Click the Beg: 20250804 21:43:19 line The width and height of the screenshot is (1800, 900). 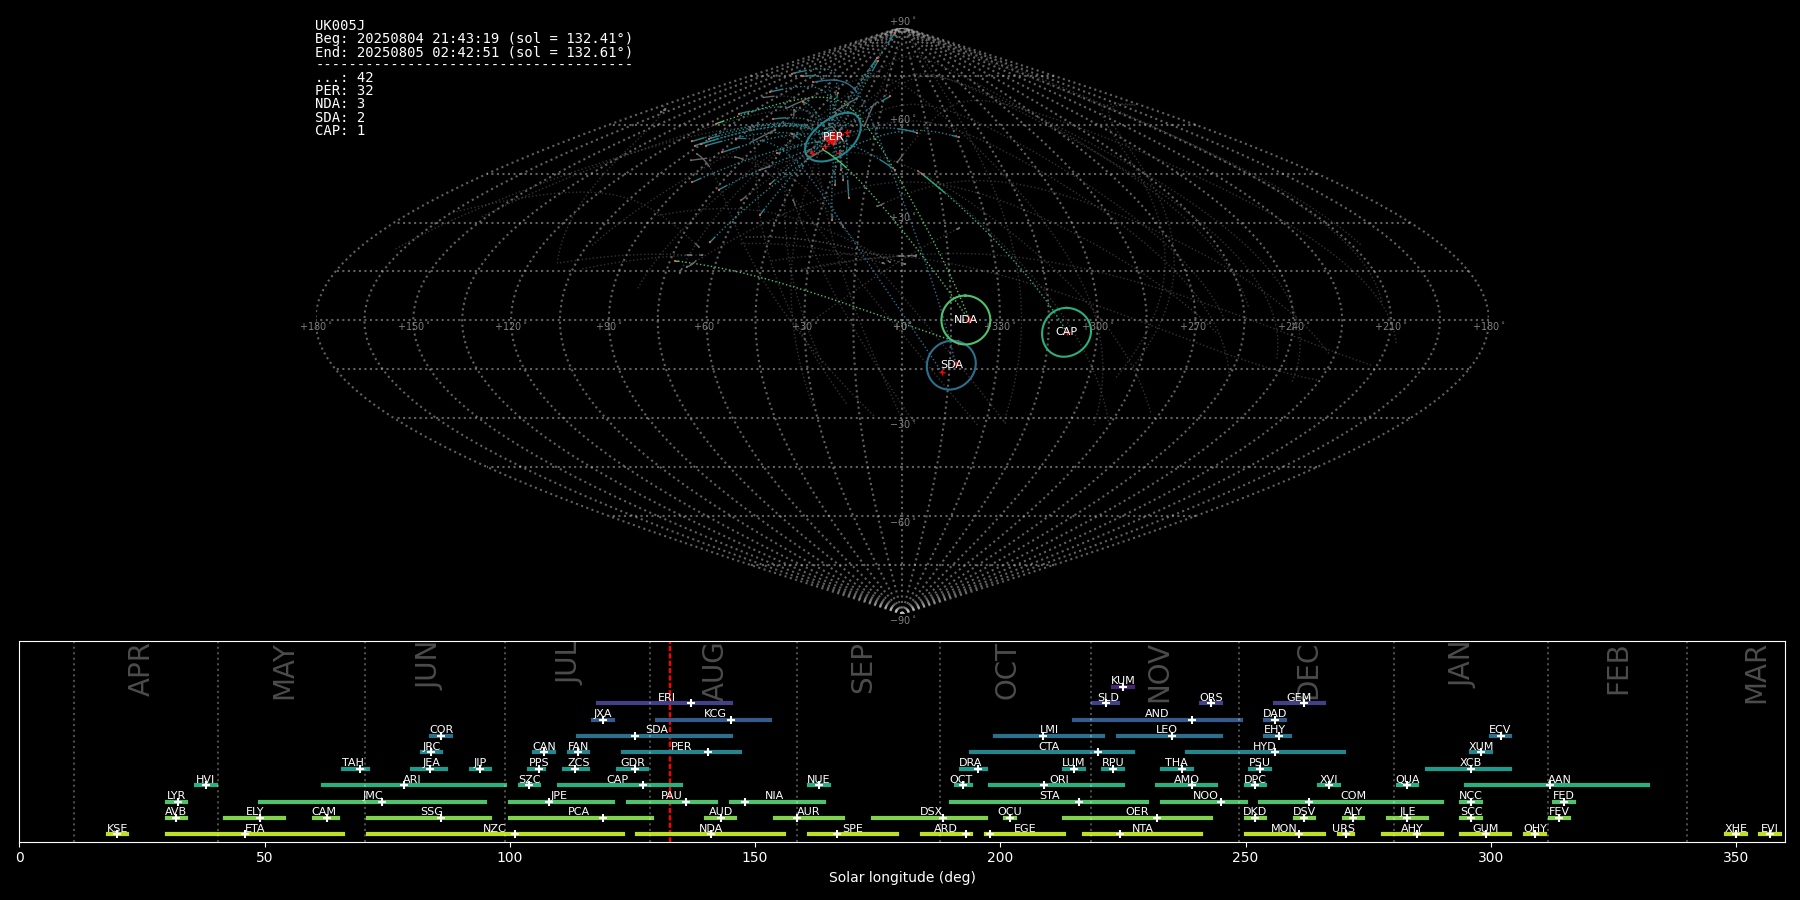(474, 39)
